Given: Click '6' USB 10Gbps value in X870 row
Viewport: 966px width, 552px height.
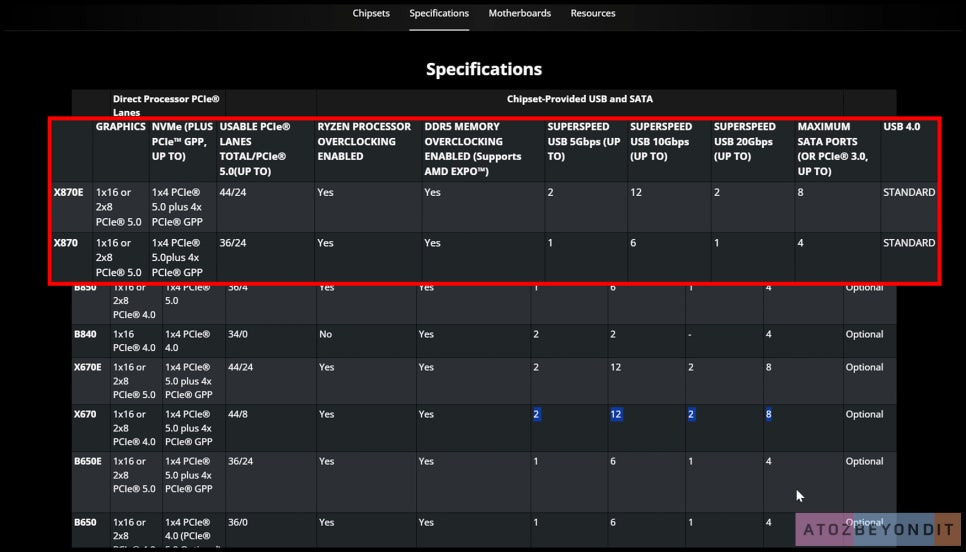Looking at the screenshot, I should pos(633,243).
